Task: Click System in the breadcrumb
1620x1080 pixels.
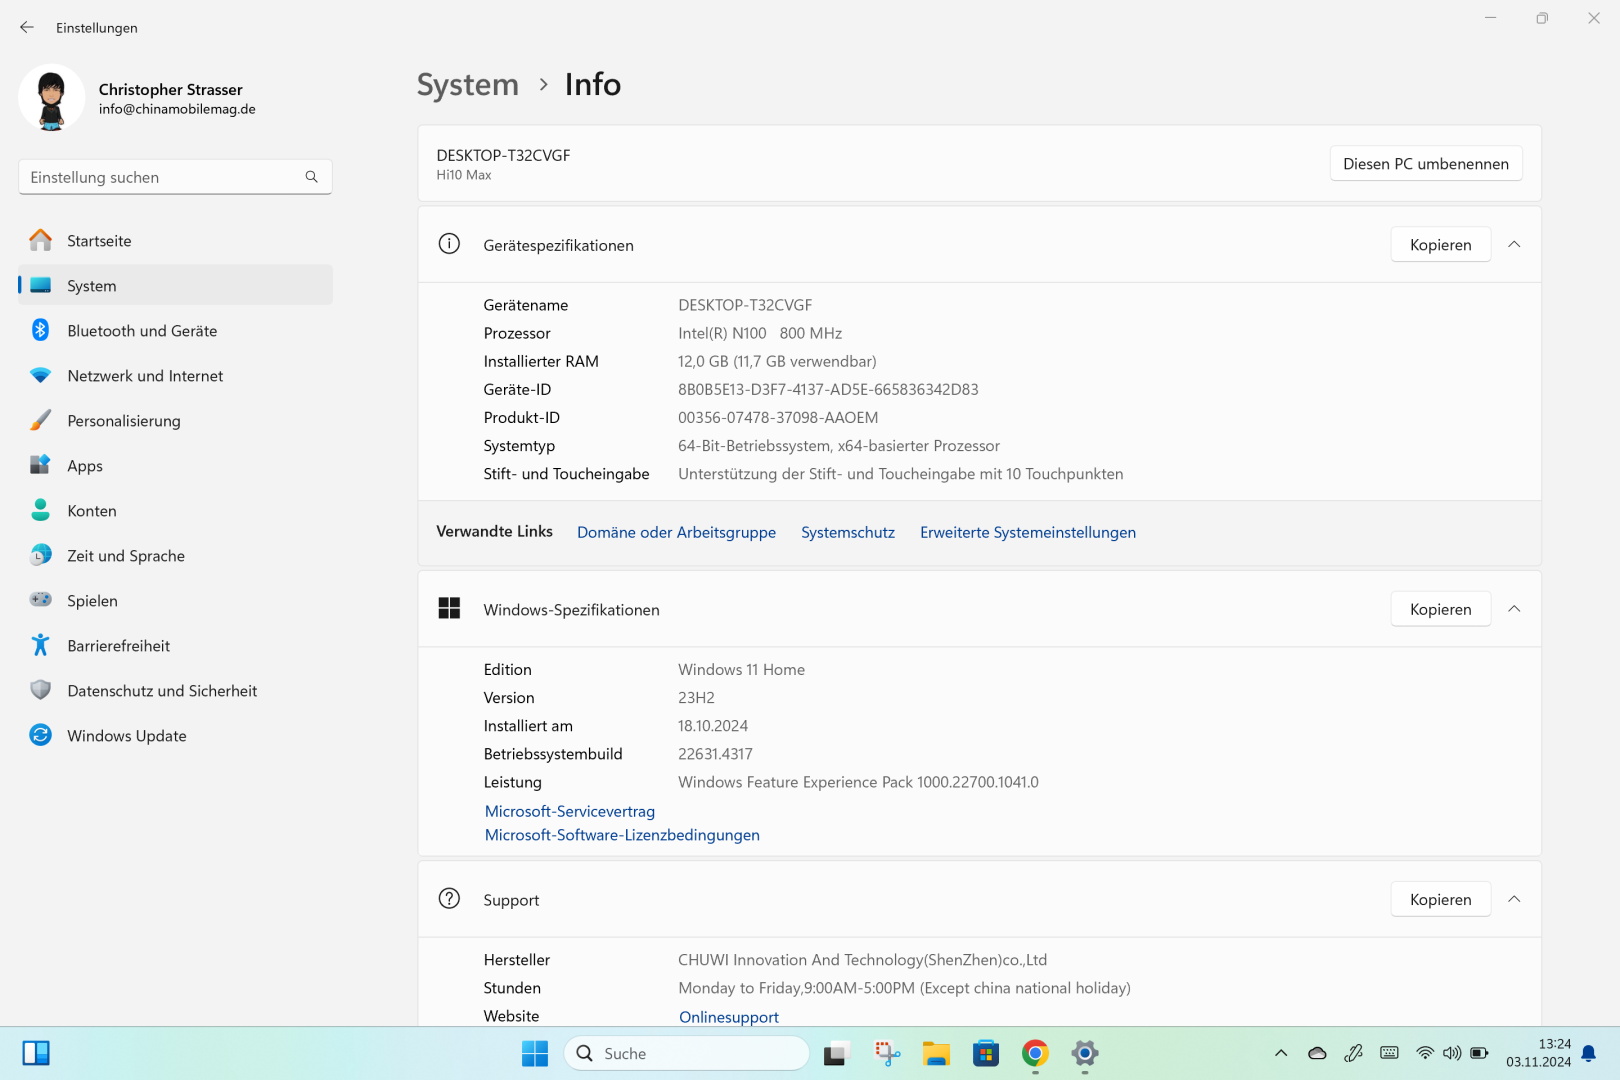Action: [468, 85]
